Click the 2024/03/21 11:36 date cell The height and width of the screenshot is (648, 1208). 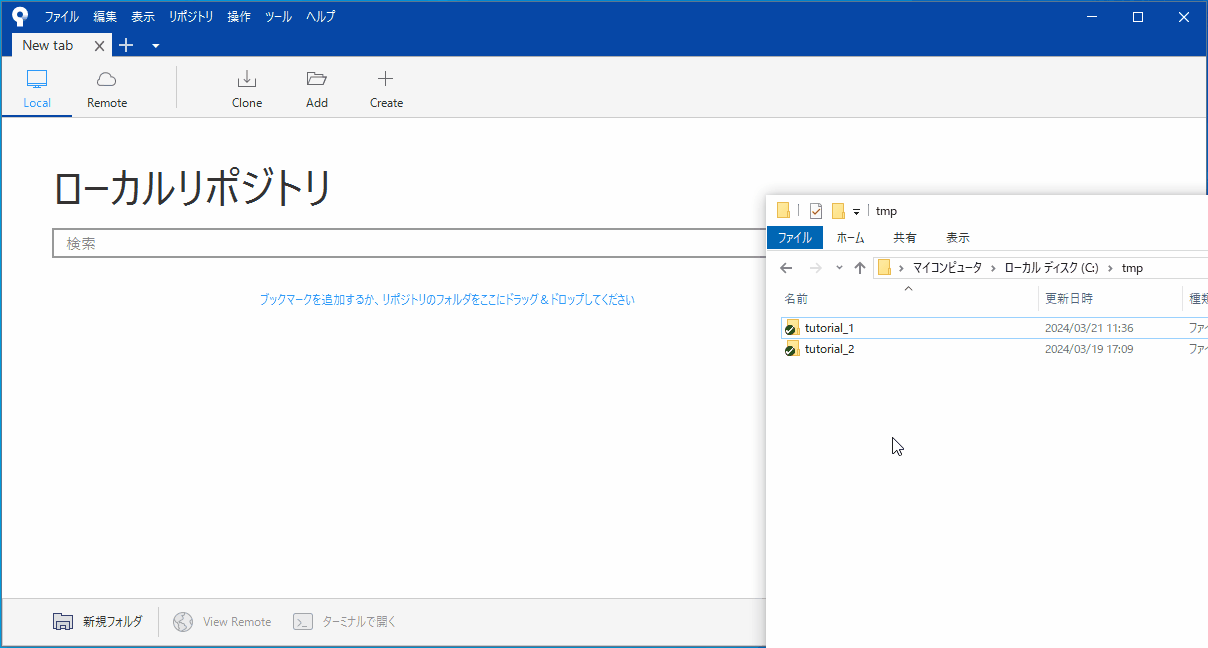pos(1089,328)
